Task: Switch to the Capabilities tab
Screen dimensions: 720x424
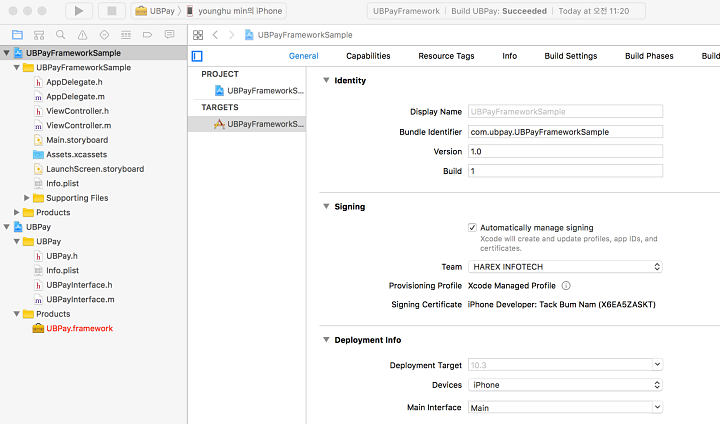Action: [368, 56]
